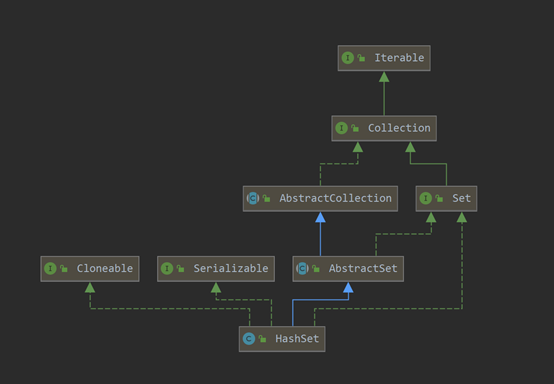Click the lock icon on the AbstractCollection node

pos(266,198)
